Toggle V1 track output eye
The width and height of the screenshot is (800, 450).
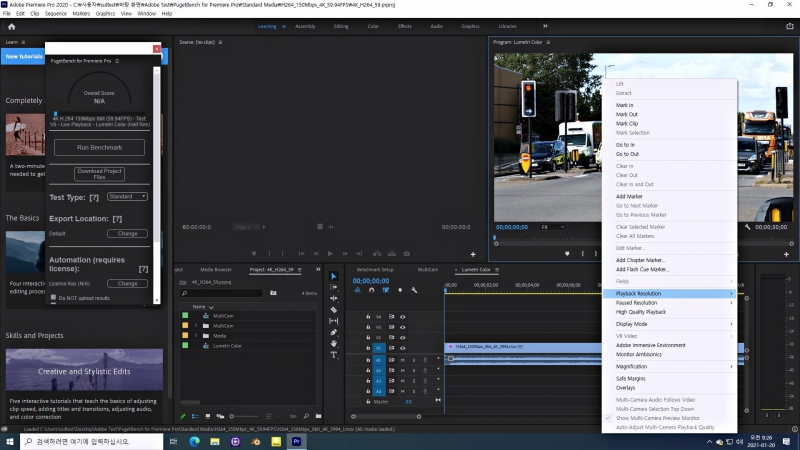click(403, 348)
